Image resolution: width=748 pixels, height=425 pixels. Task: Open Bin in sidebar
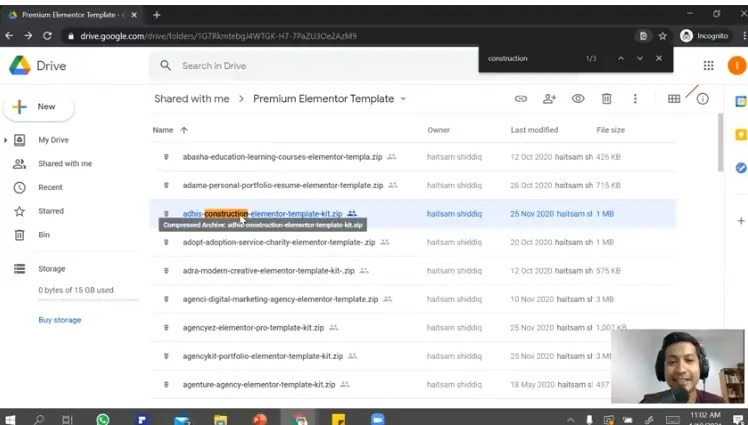click(44, 235)
